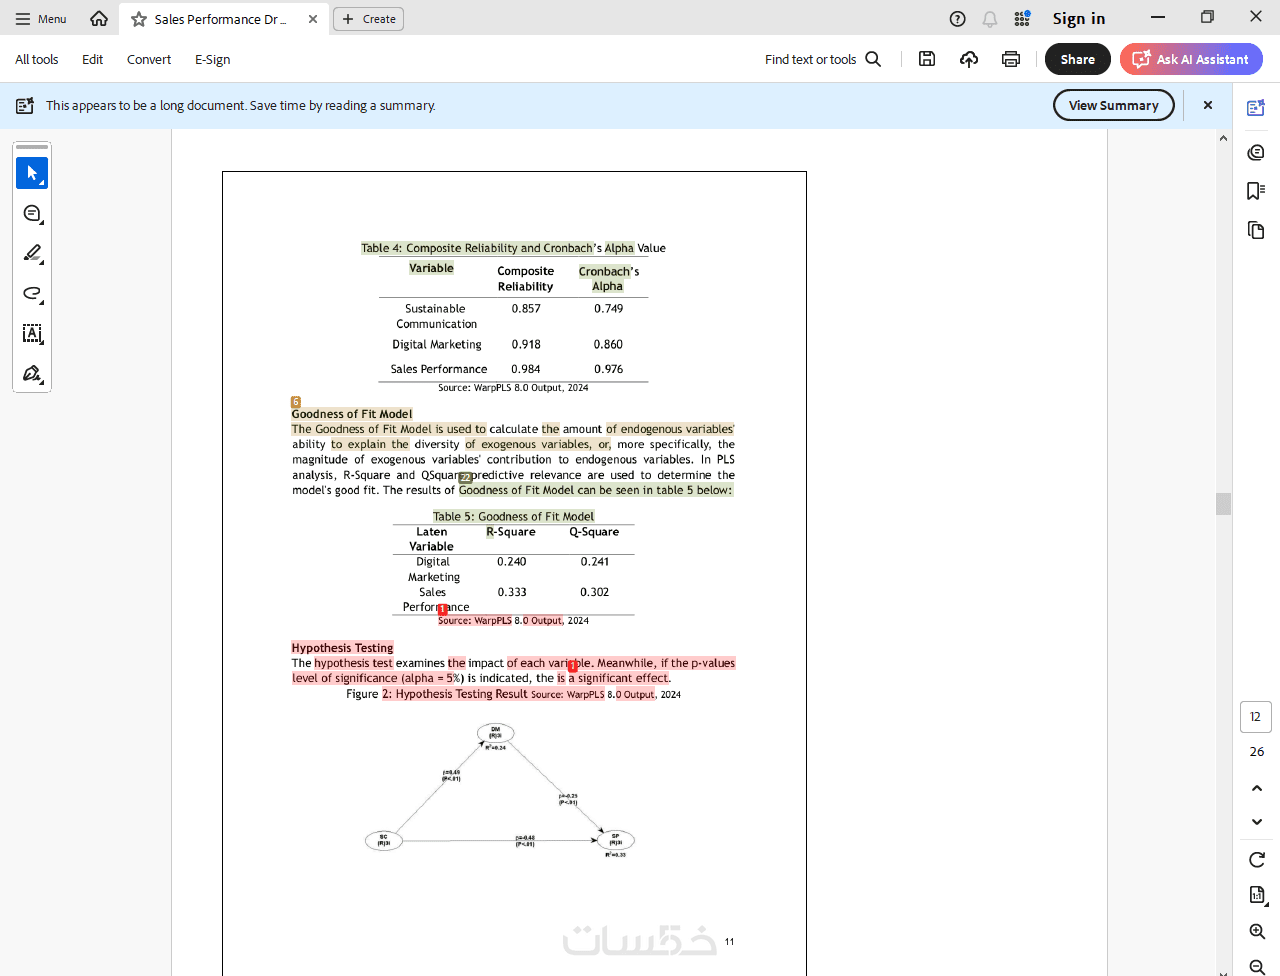The height and width of the screenshot is (976, 1280).
Task: Open the page display settings icon
Action: pyautogui.click(x=1257, y=895)
